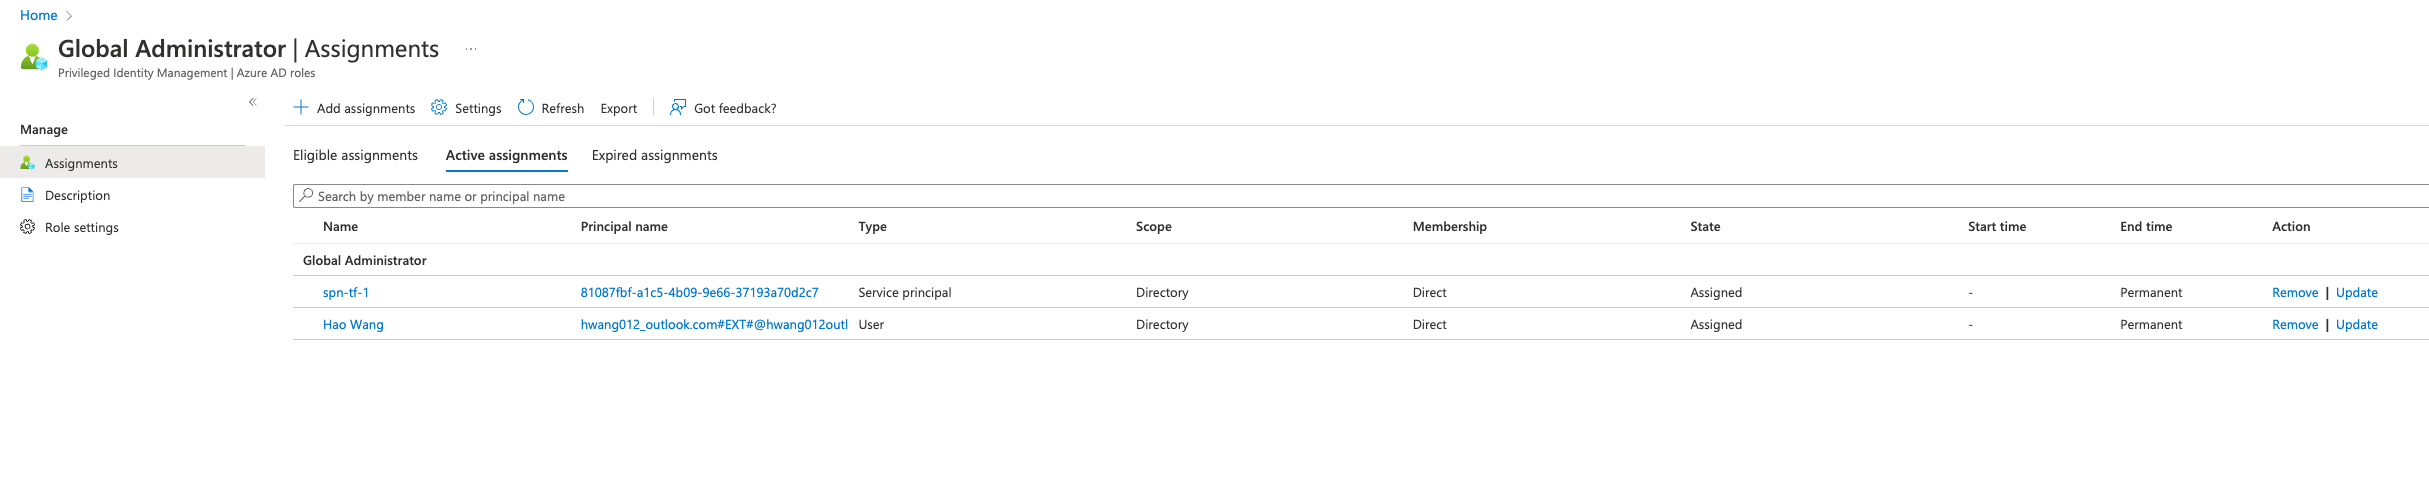Screen dimensions: 2429x479
Task: Open Settings via the gear icon
Action: [439, 107]
